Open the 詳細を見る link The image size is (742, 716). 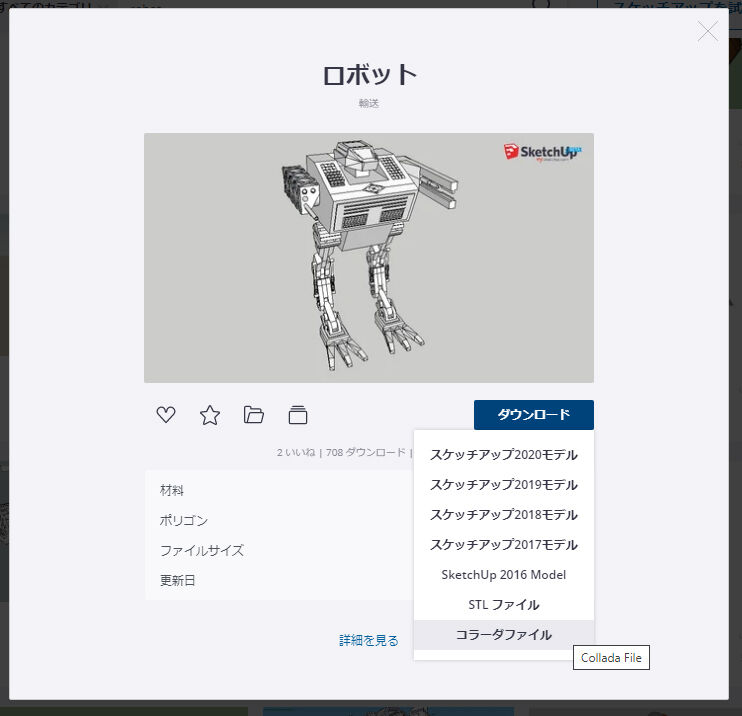pos(369,640)
